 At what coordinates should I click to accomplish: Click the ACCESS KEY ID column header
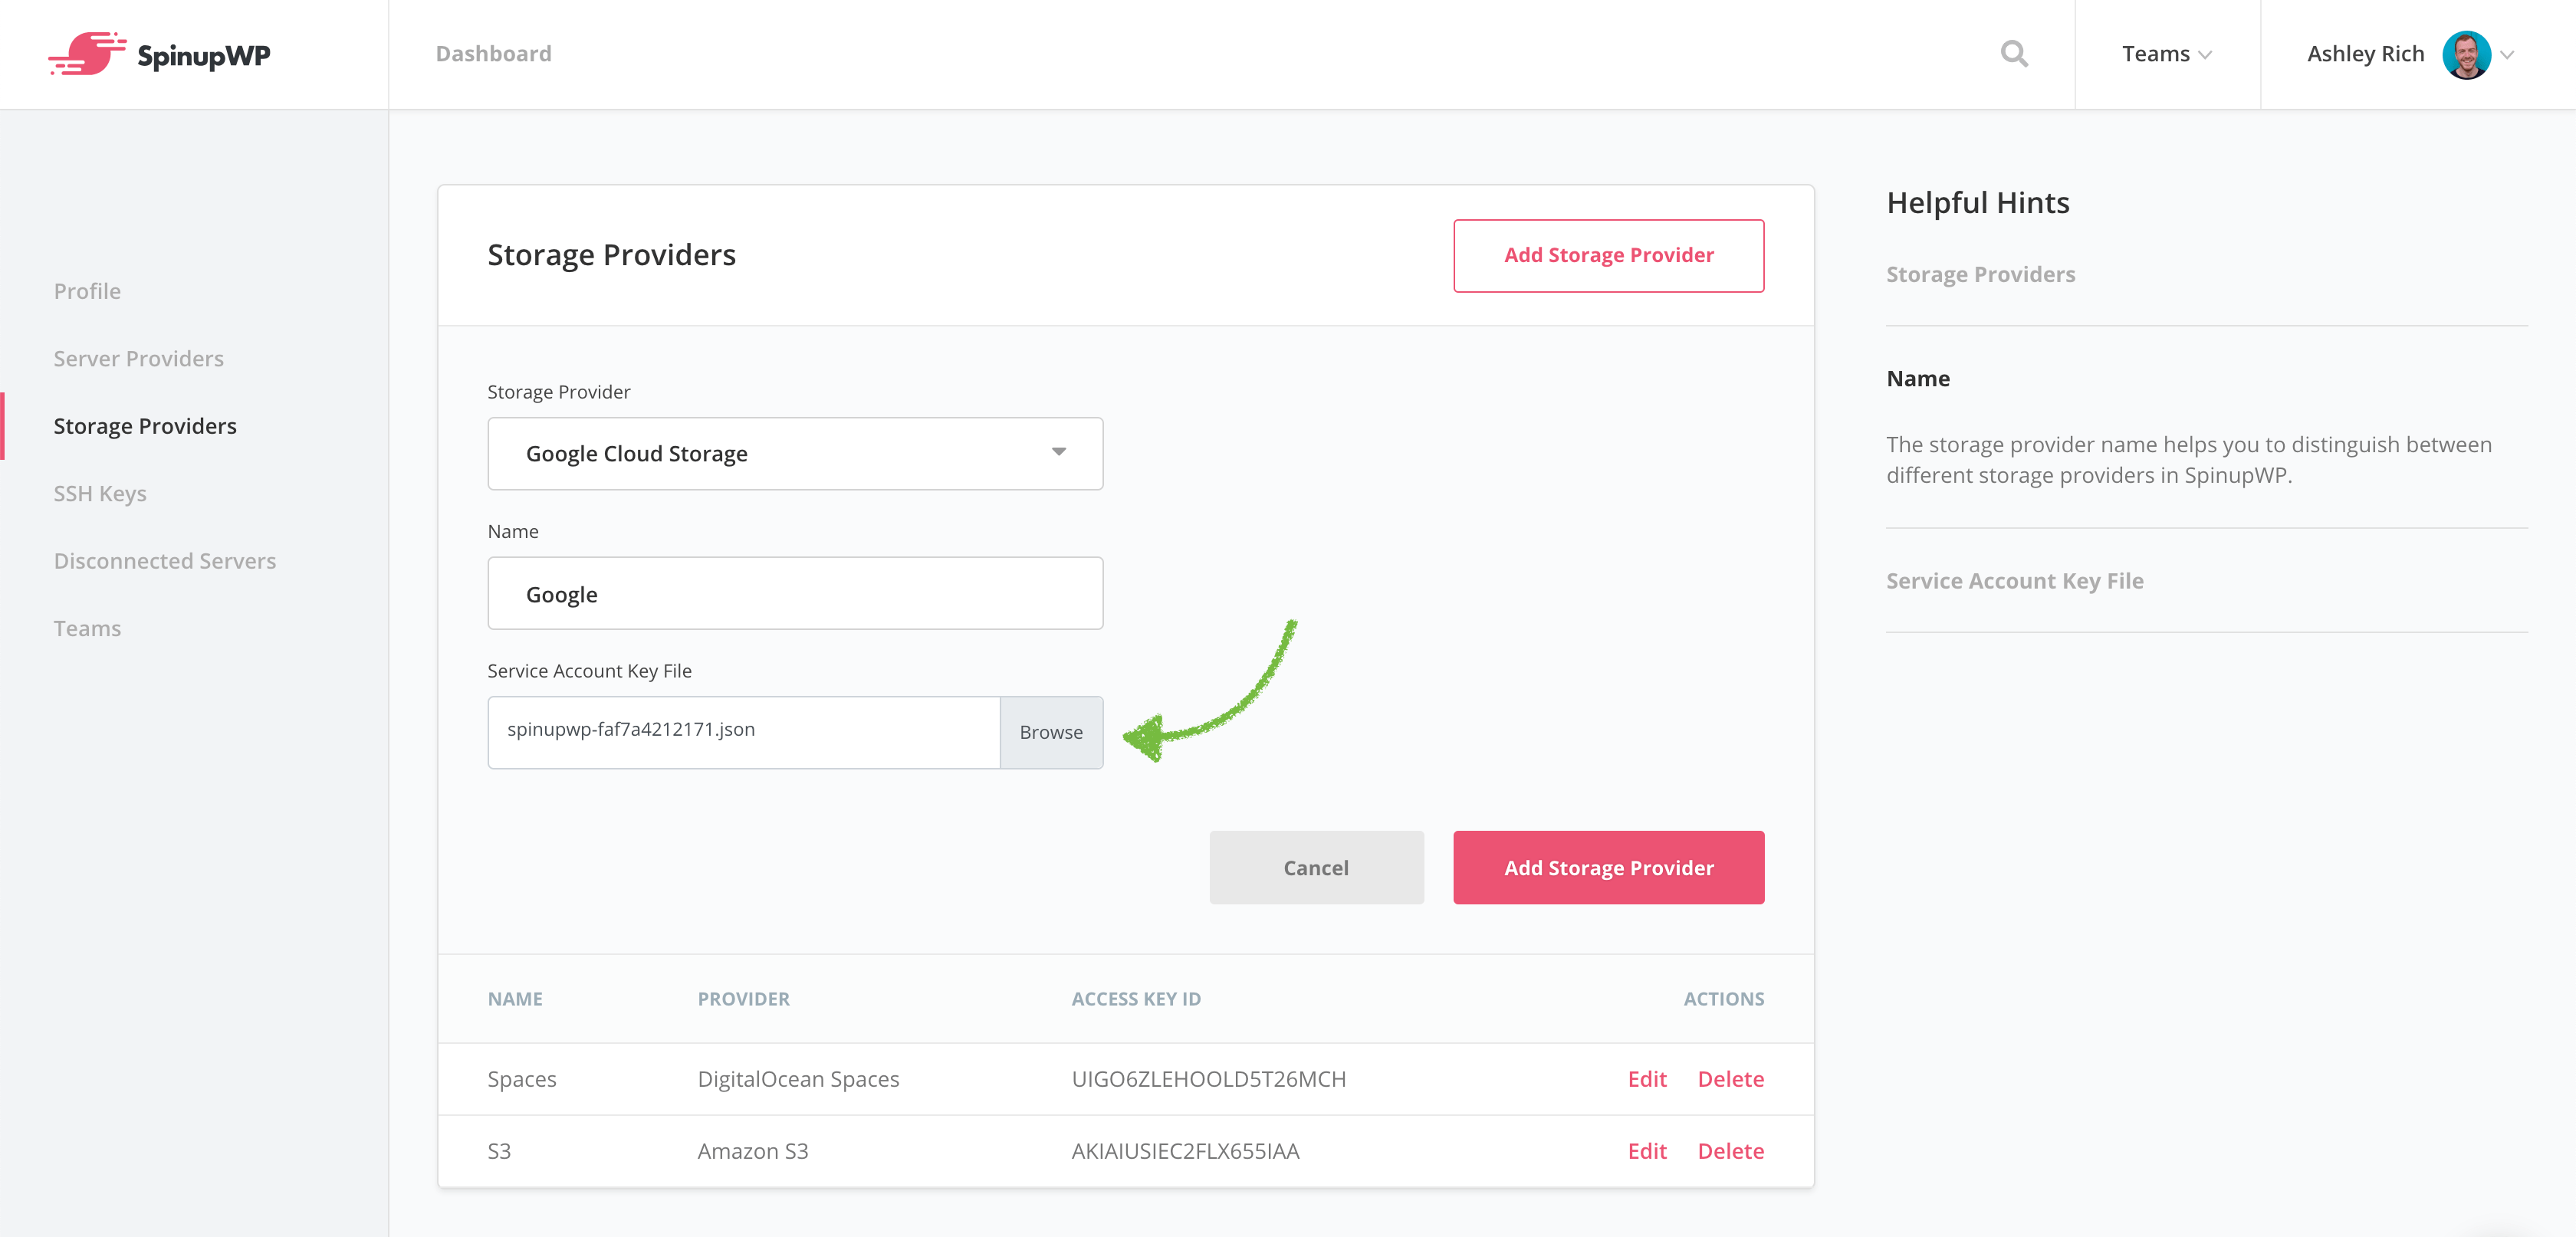(x=1136, y=999)
